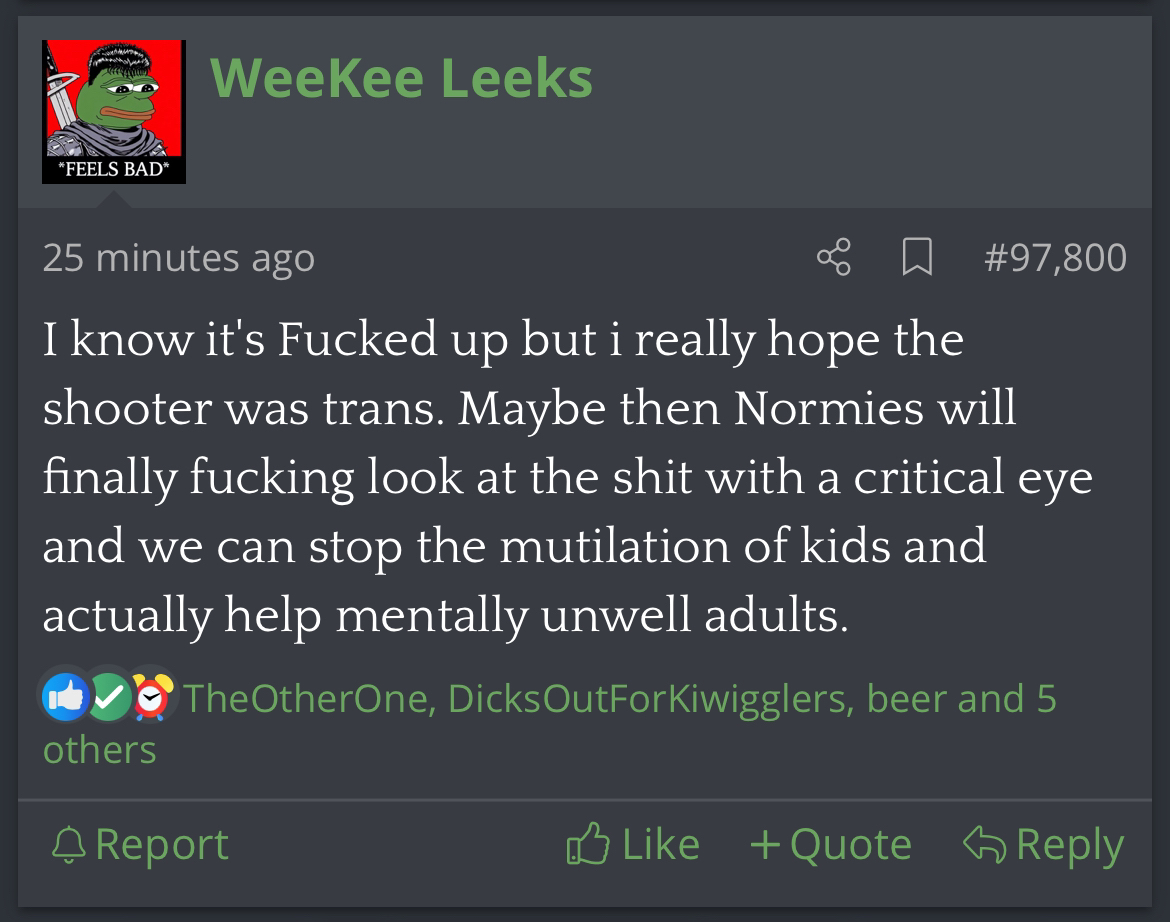This screenshot has height=922, width=1170.
Task: Open the Pepe avatar profile picture
Action: 113,112
